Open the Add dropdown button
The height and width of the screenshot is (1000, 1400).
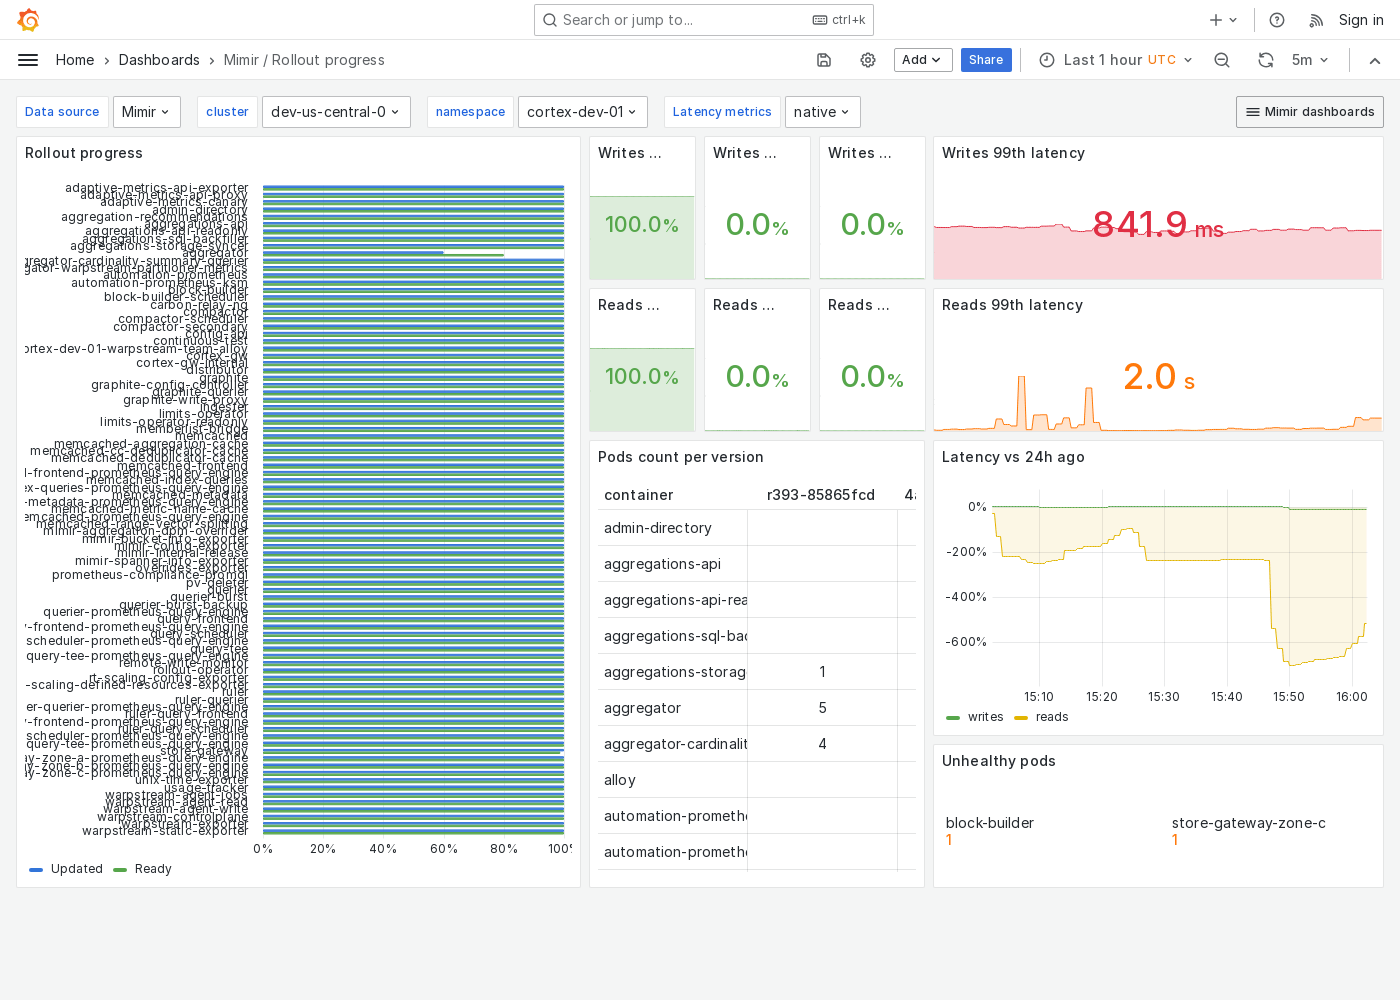(x=923, y=60)
